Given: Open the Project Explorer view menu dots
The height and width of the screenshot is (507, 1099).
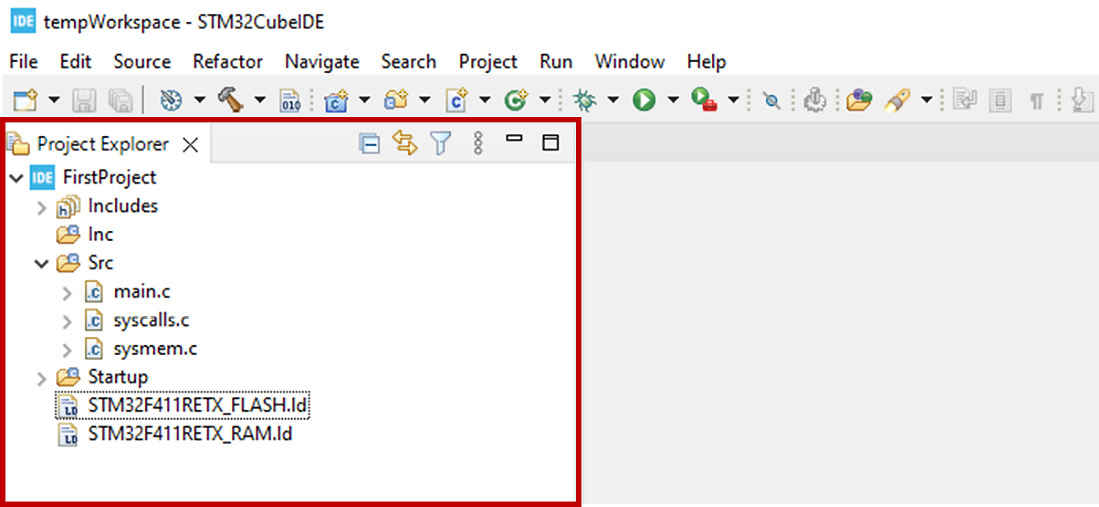Looking at the screenshot, I should pyautogui.click(x=479, y=143).
